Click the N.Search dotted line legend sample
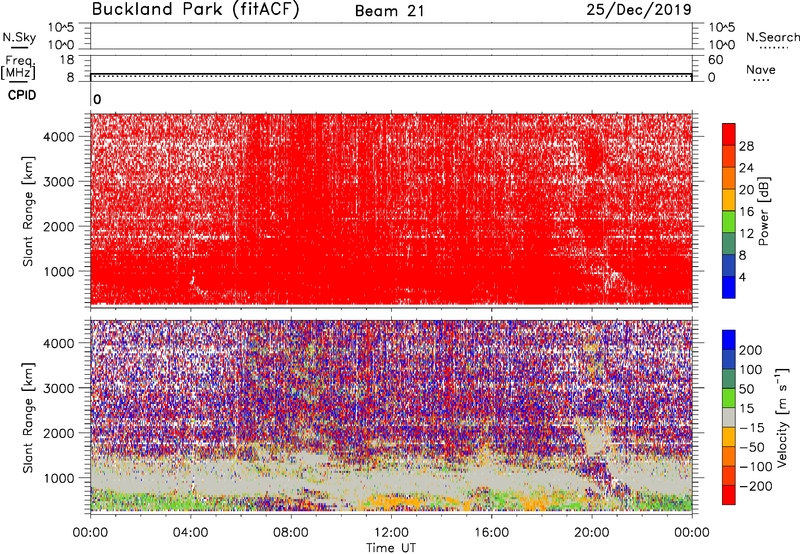Screen dimensions: 800x554 pyautogui.click(x=774, y=48)
